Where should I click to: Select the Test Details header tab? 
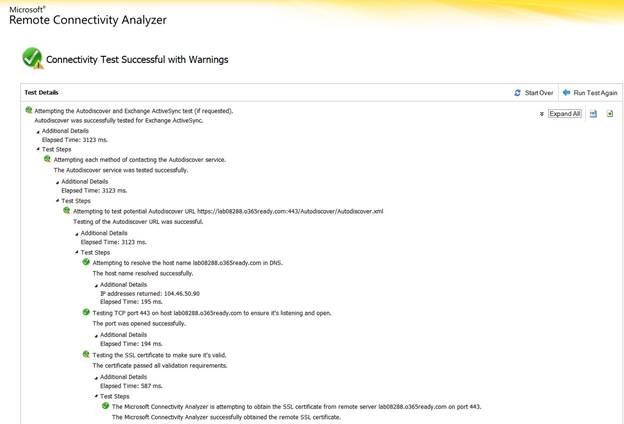point(41,92)
